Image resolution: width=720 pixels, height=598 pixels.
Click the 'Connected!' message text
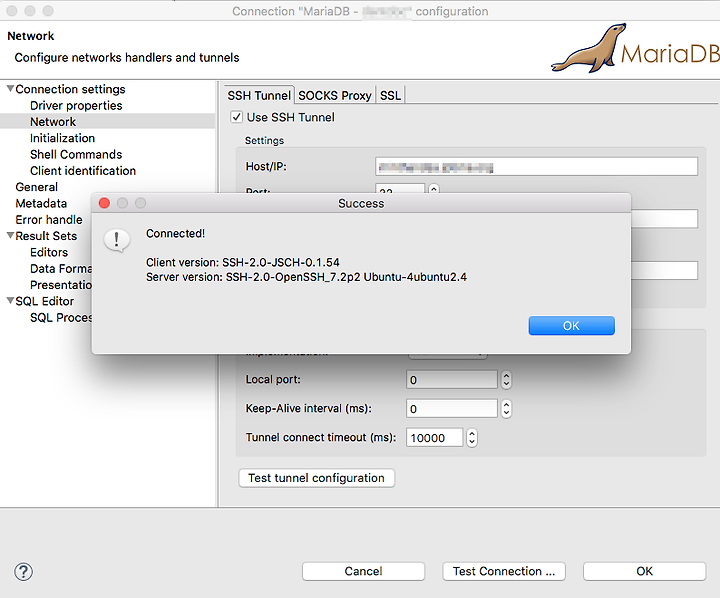[x=175, y=233]
